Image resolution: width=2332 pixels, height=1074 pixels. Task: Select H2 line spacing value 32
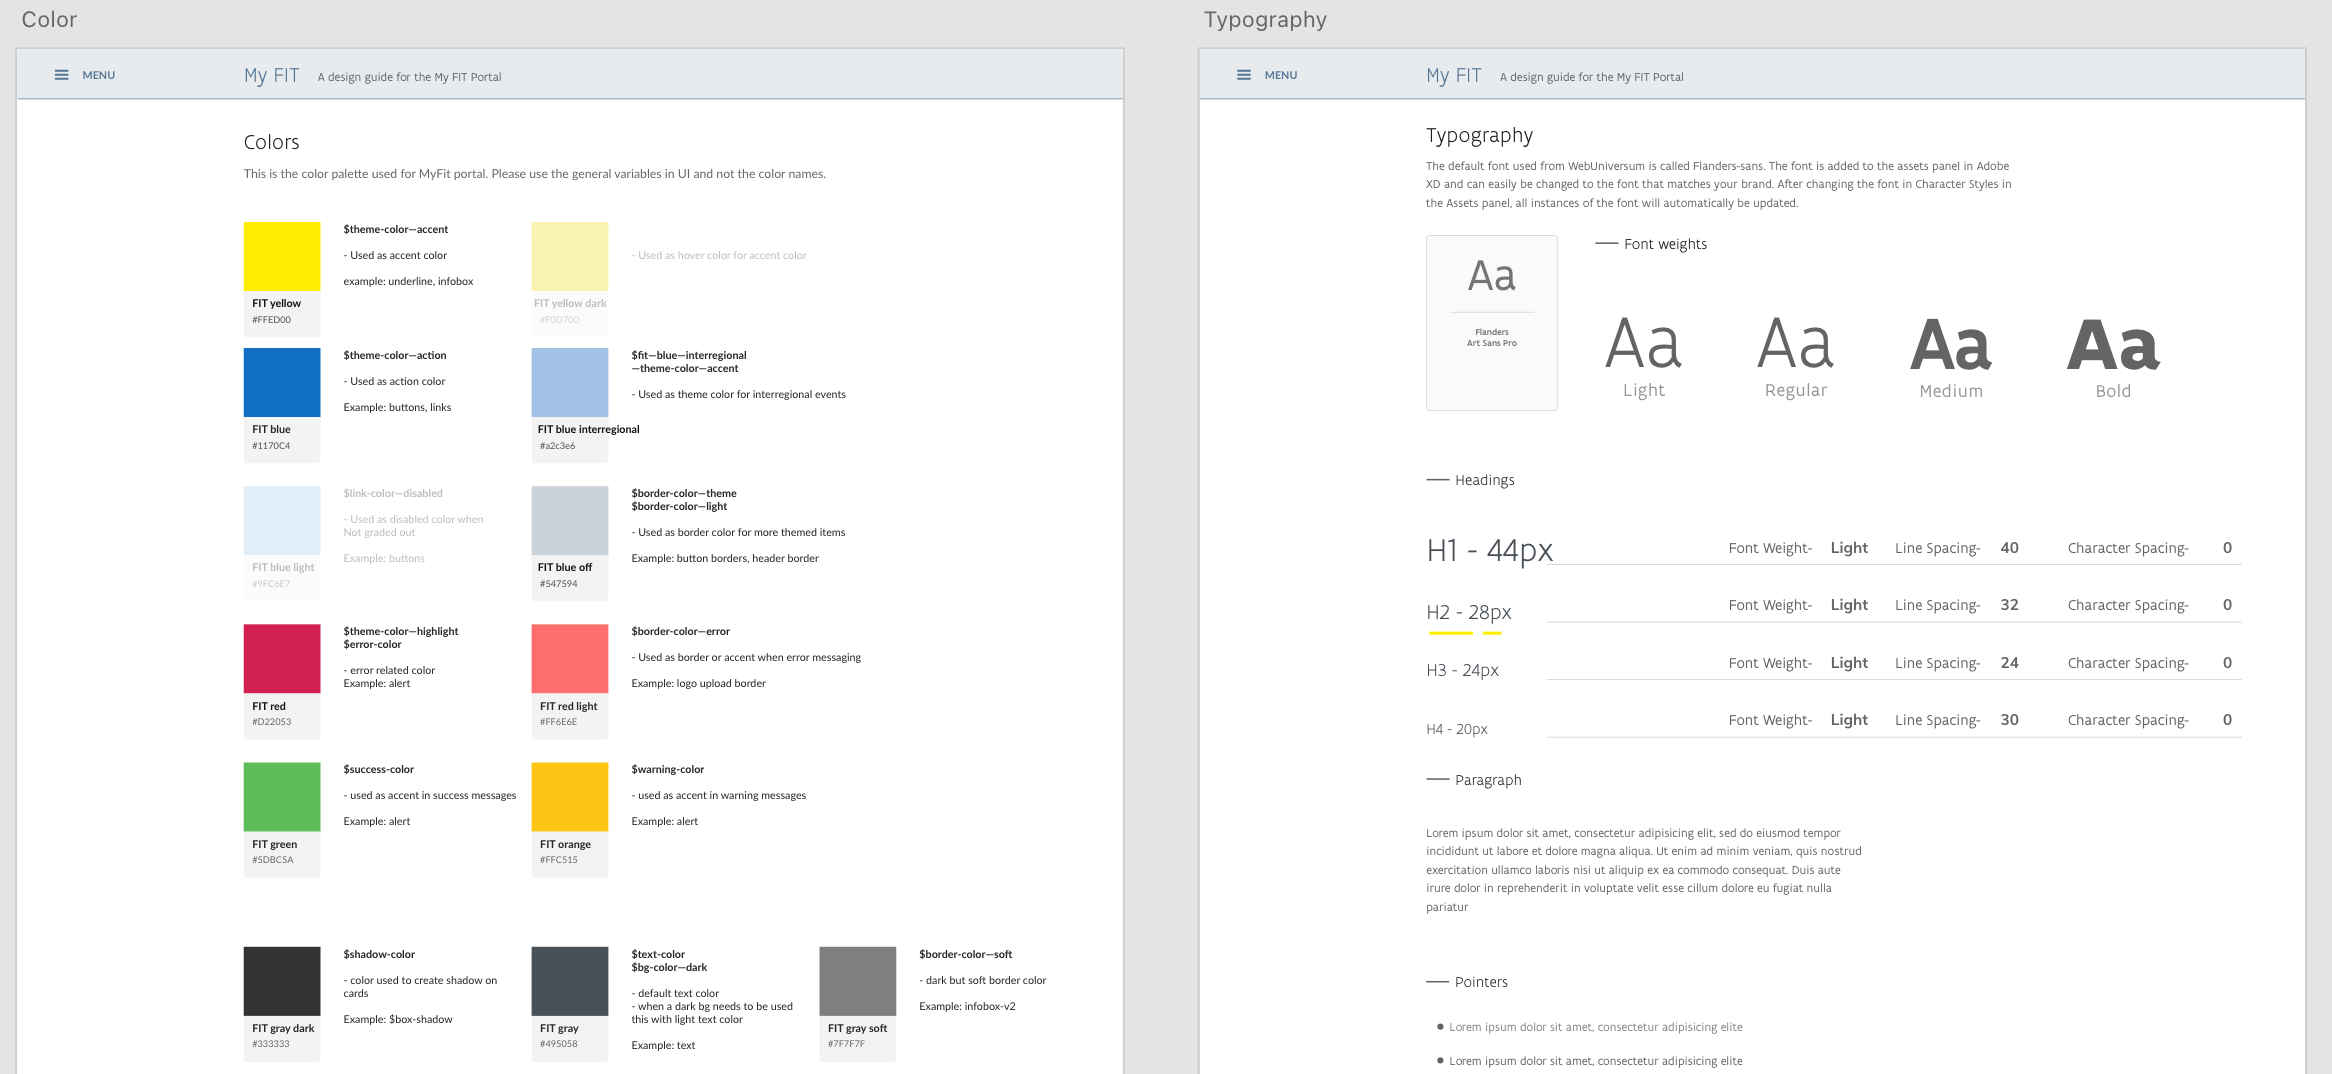pos(2010,605)
